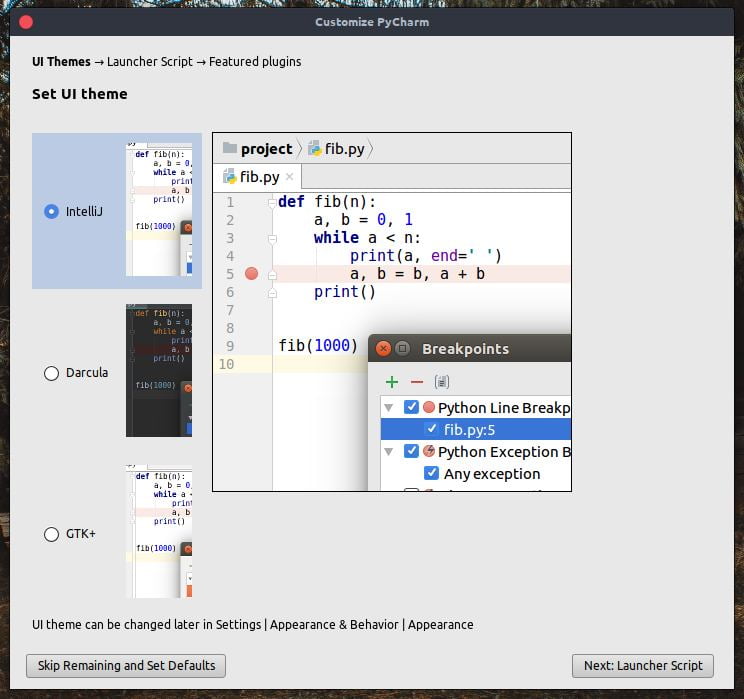Toggle the fib.py:5 breakpoint checkbox

pyautogui.click(x=431, y=429)
